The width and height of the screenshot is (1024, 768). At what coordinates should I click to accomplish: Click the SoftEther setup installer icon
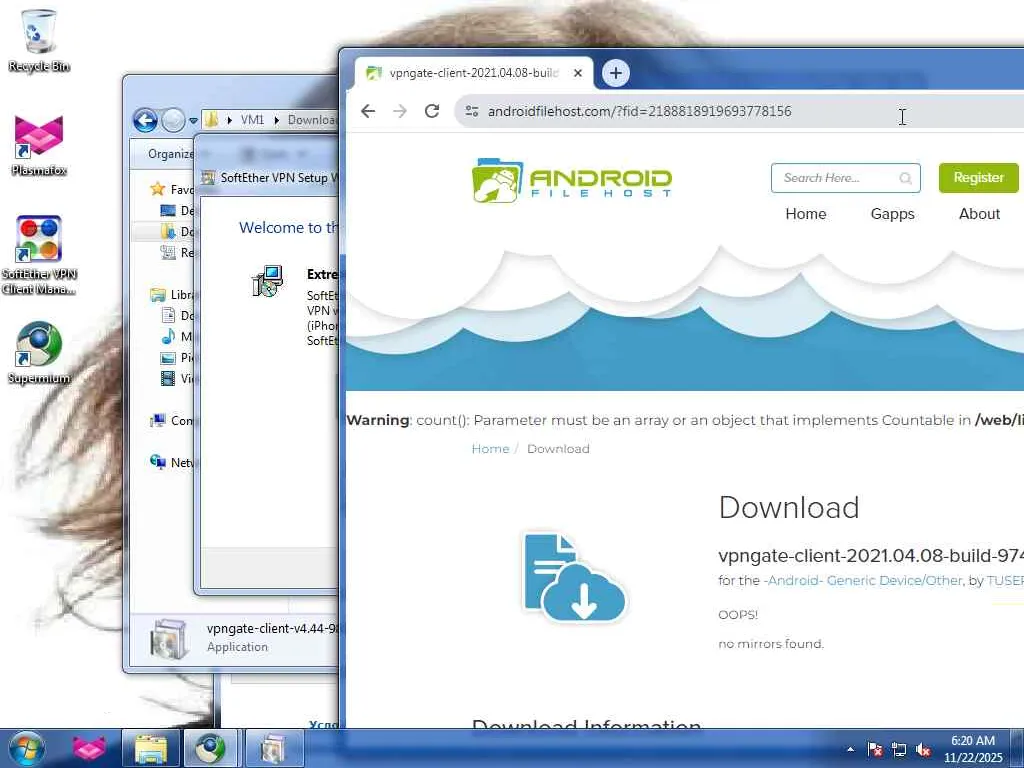tap(268, 281)
